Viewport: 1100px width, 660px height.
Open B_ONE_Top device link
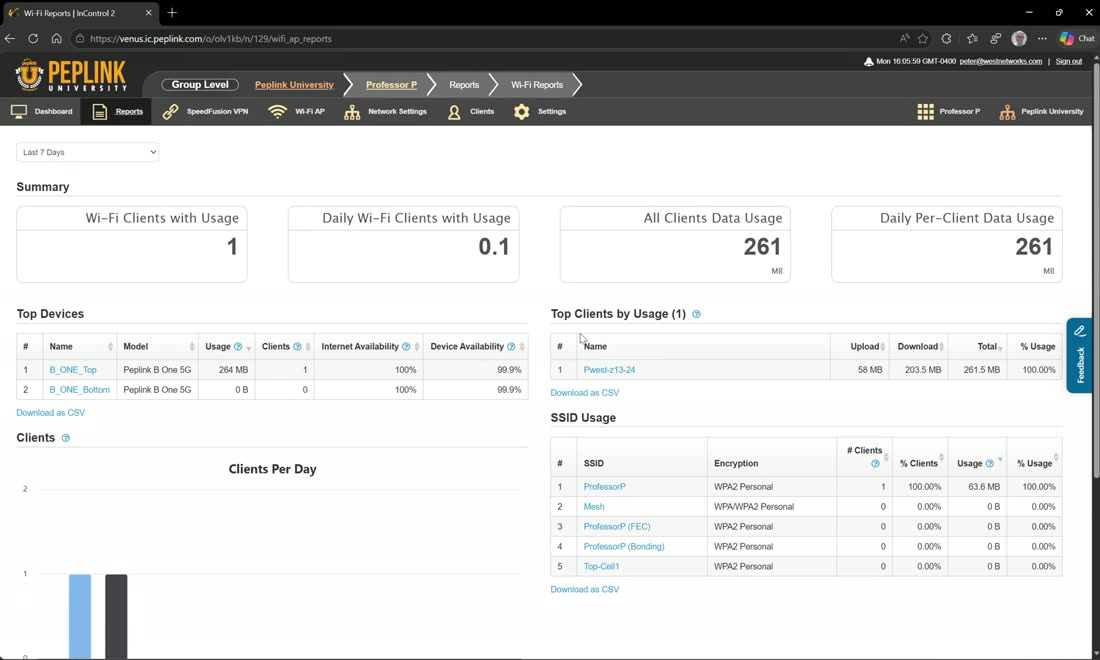(x=73, y=370)
